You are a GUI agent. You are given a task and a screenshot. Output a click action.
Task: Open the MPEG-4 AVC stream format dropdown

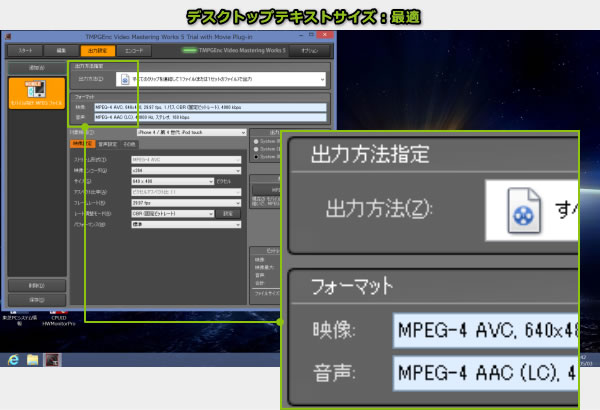pos(186,160)
